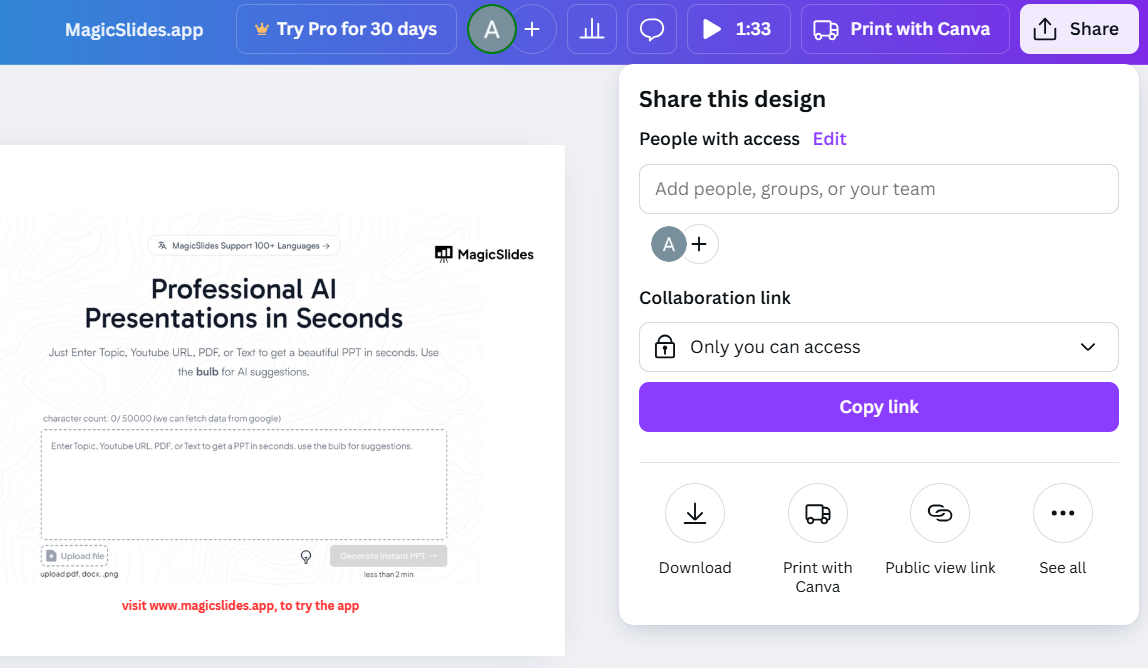
Task: Click the Copy link button
Action: [x=879, y=407]
